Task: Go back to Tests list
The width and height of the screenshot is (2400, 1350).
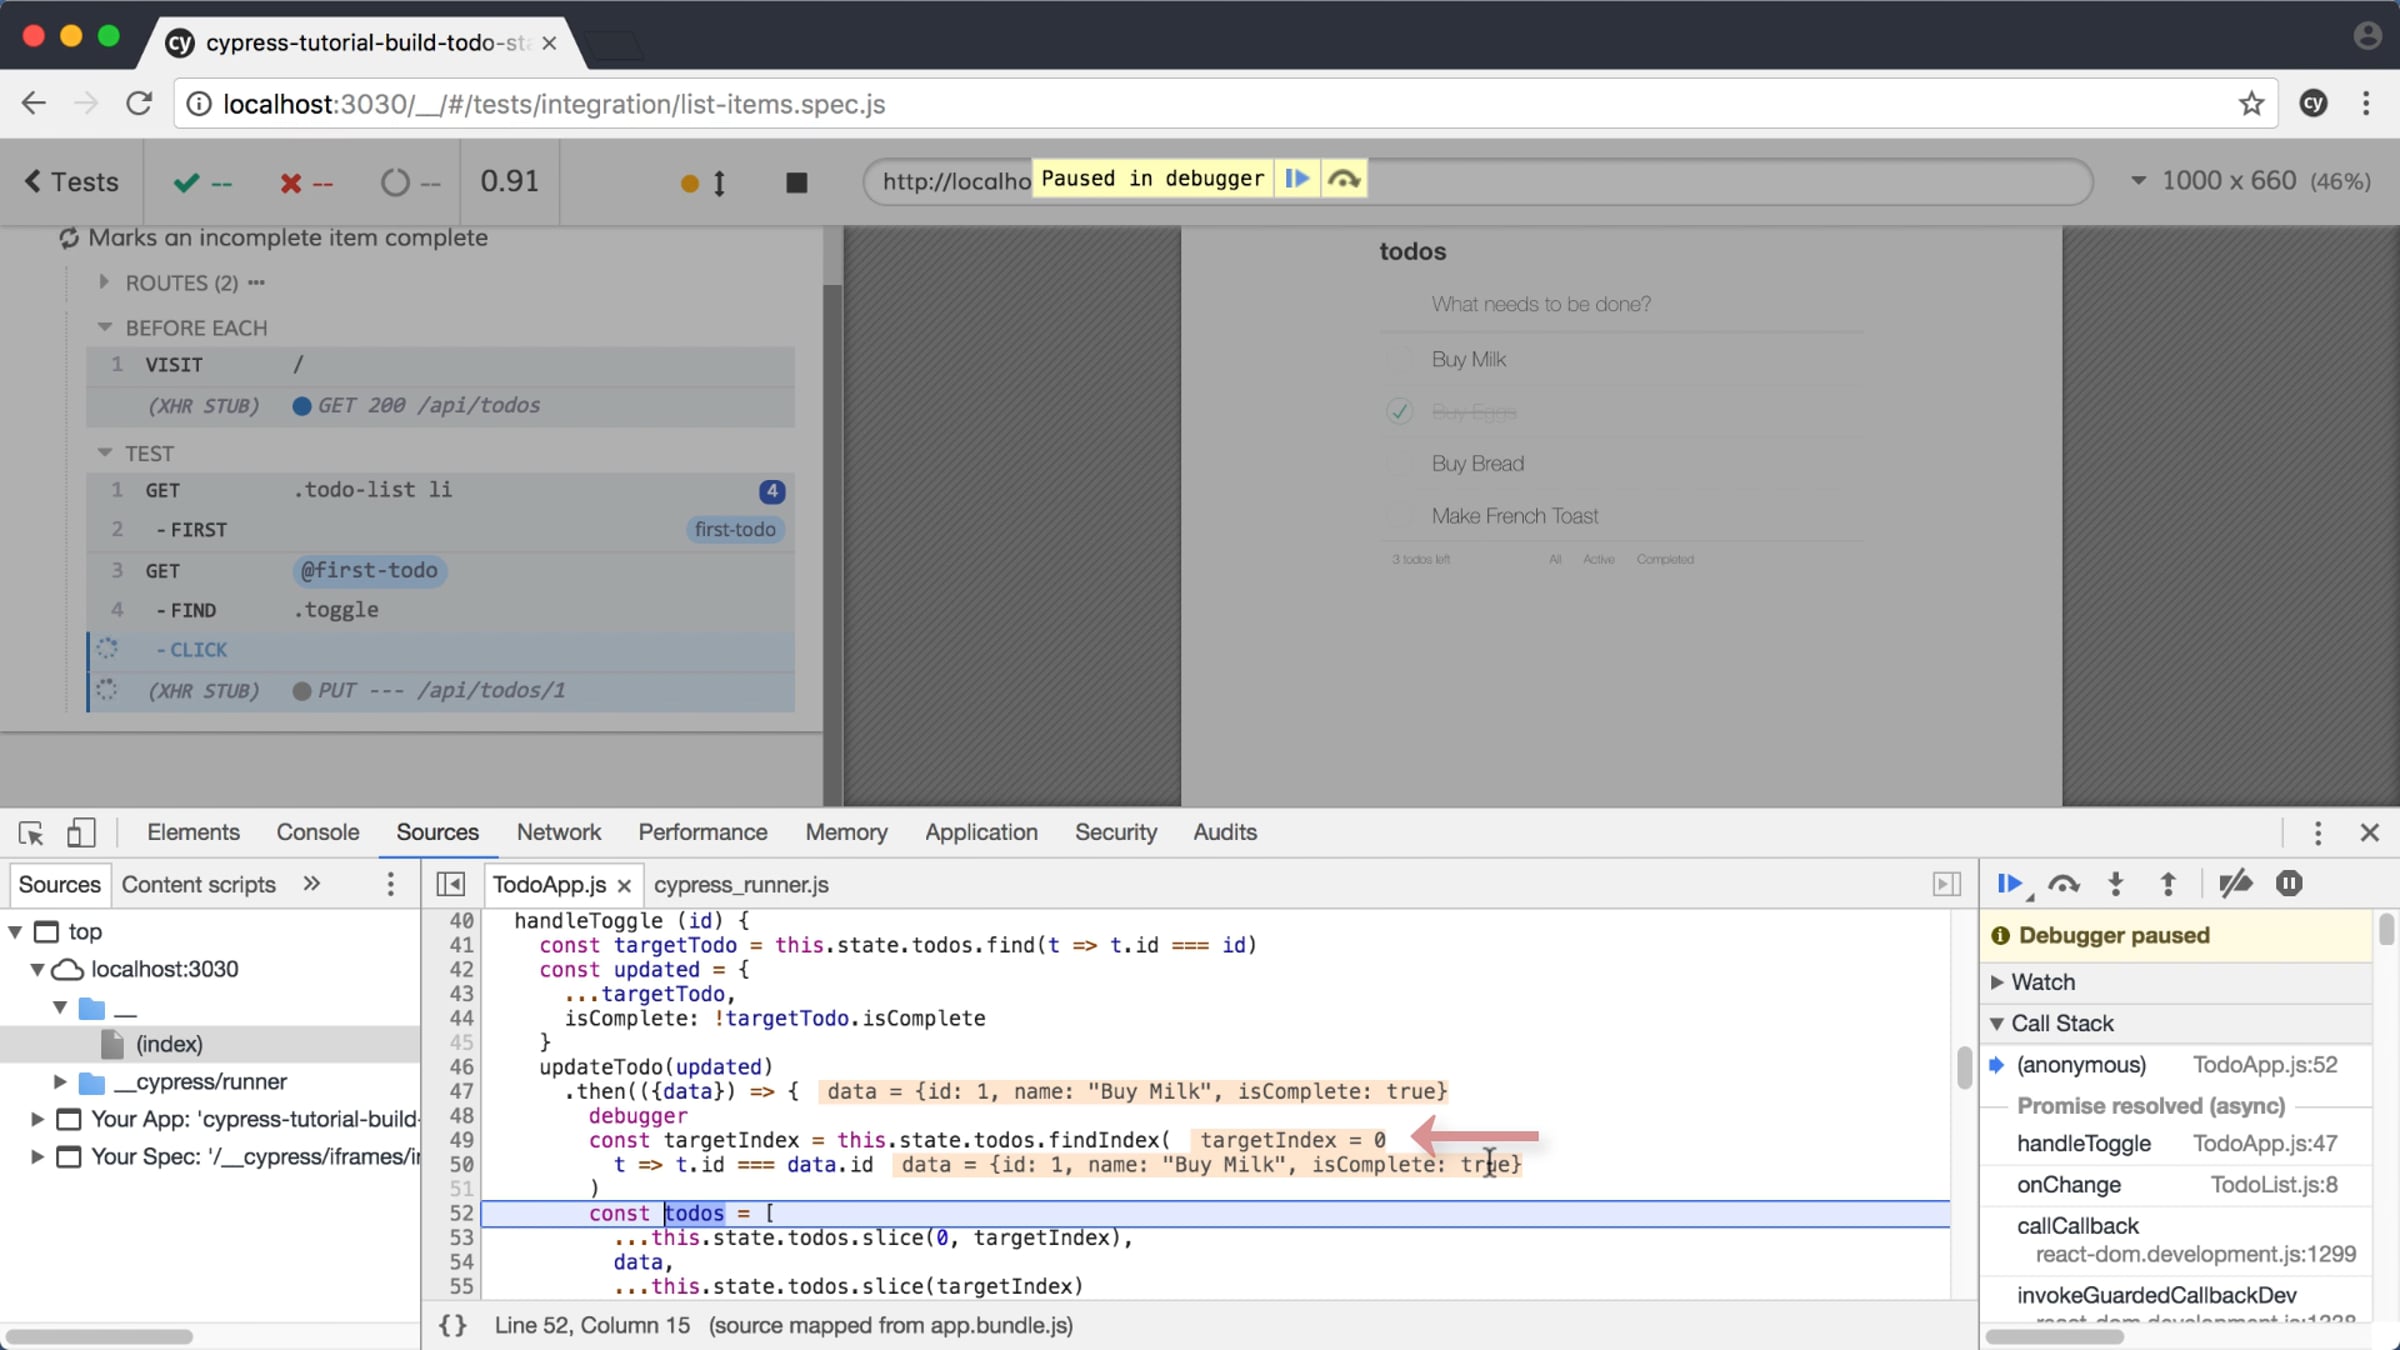Action: (x=71, y=182)
